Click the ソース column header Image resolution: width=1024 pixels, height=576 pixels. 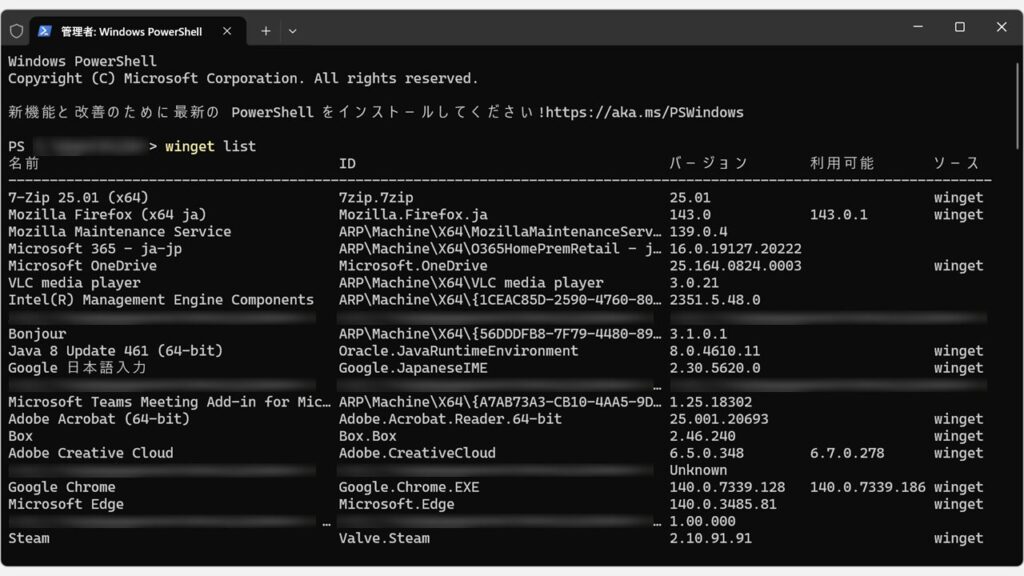[957, 163]
